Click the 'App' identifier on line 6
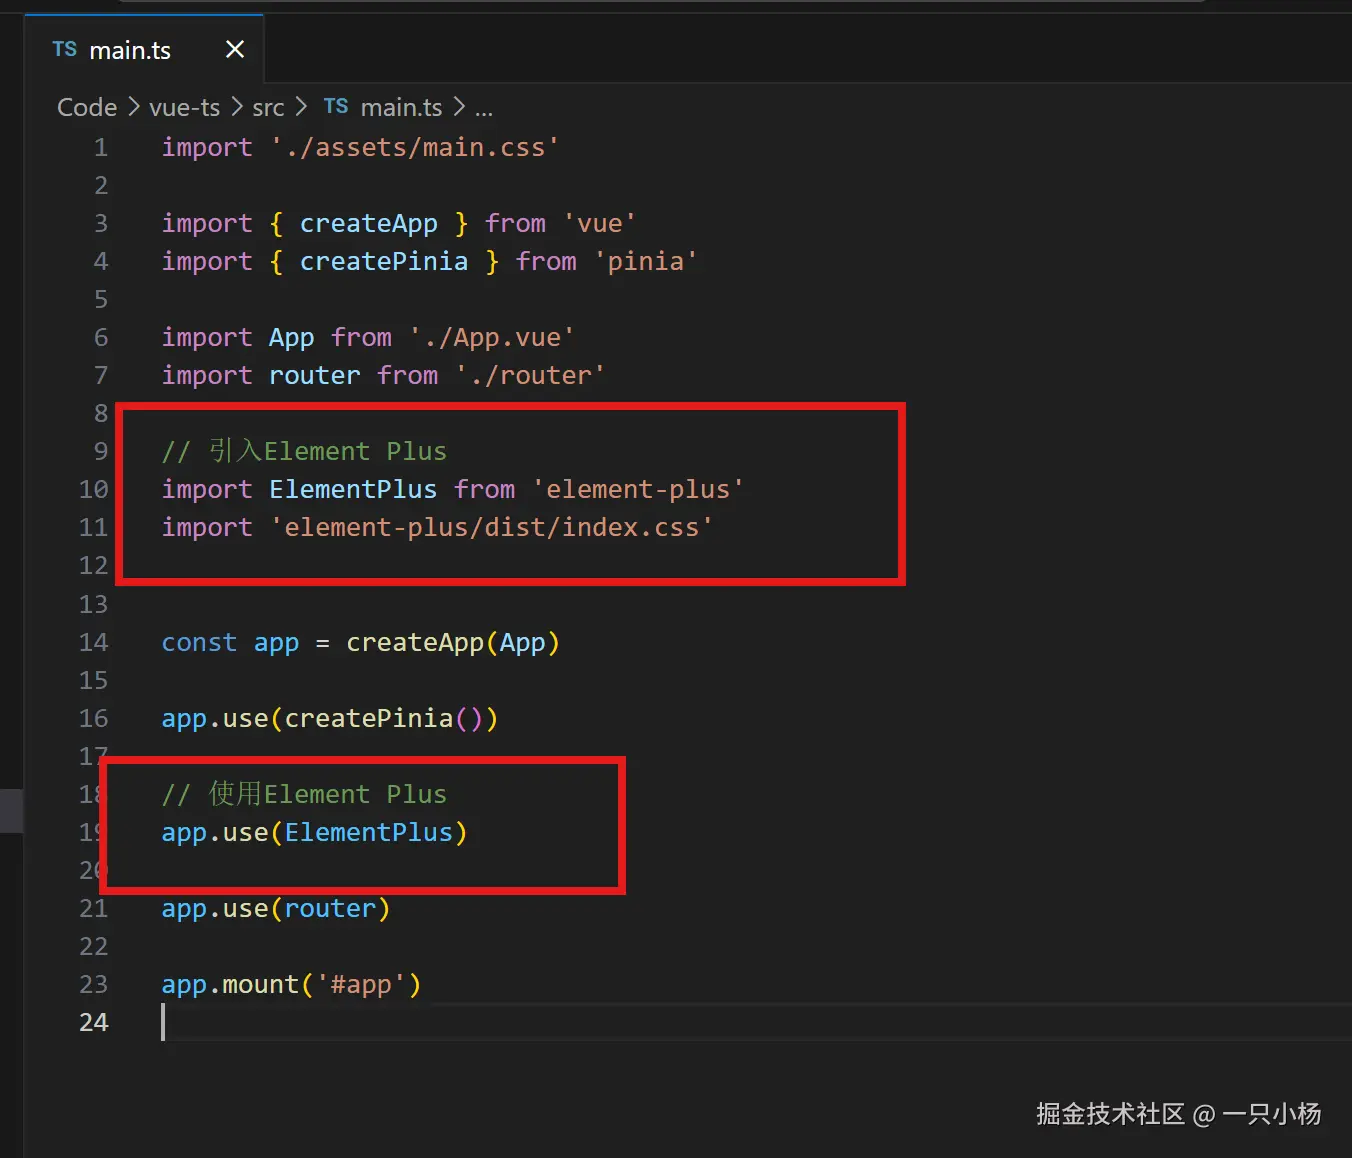Image resolution: width=1352 pixels, height=1158 pixels. click(x=292, y=338)
